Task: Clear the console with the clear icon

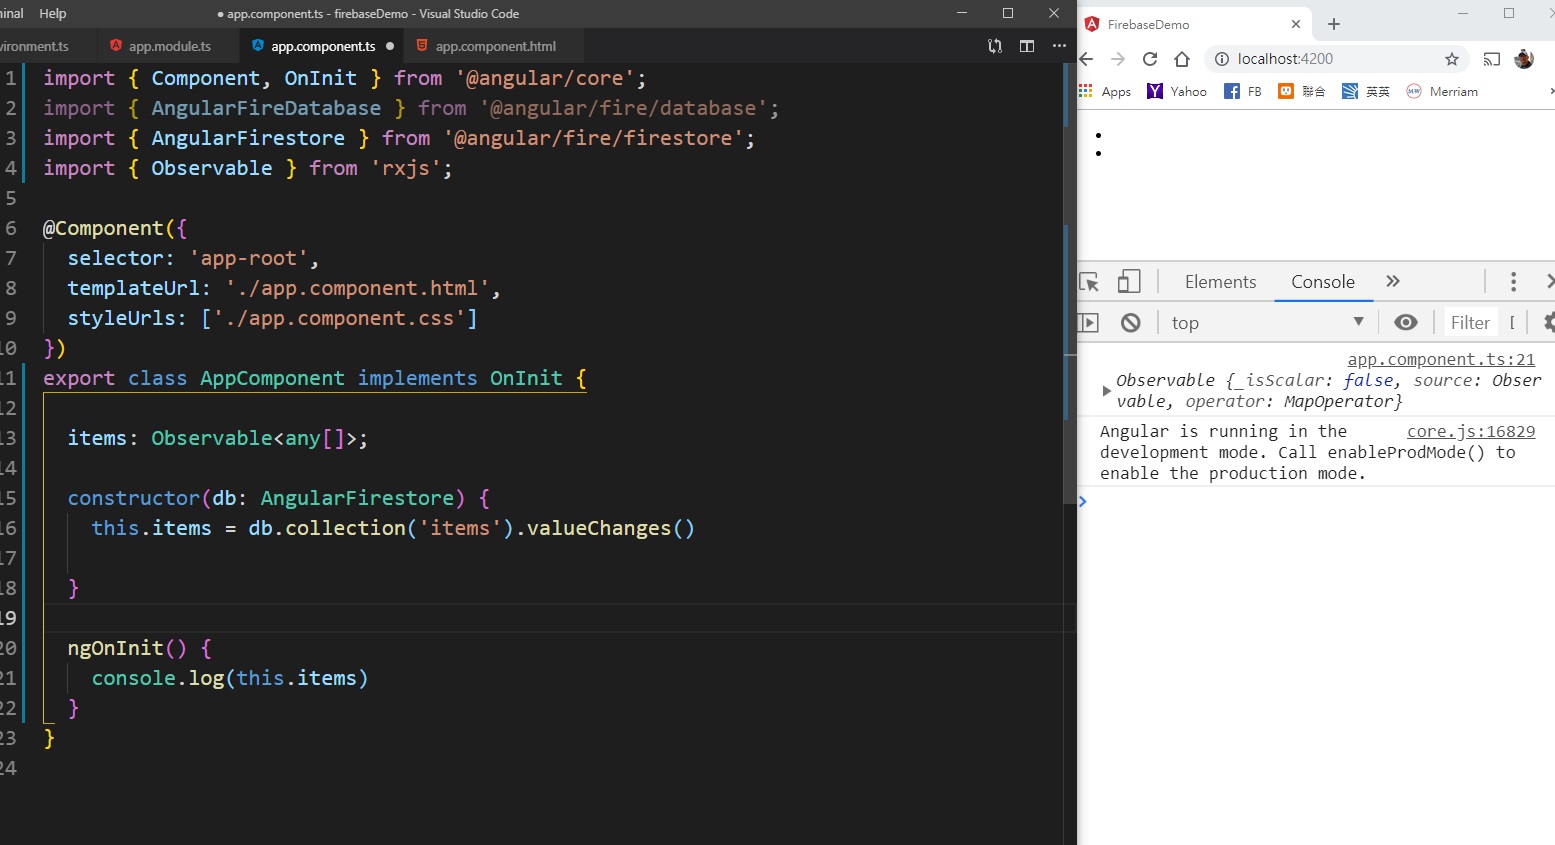Action: pos(1131,322)
